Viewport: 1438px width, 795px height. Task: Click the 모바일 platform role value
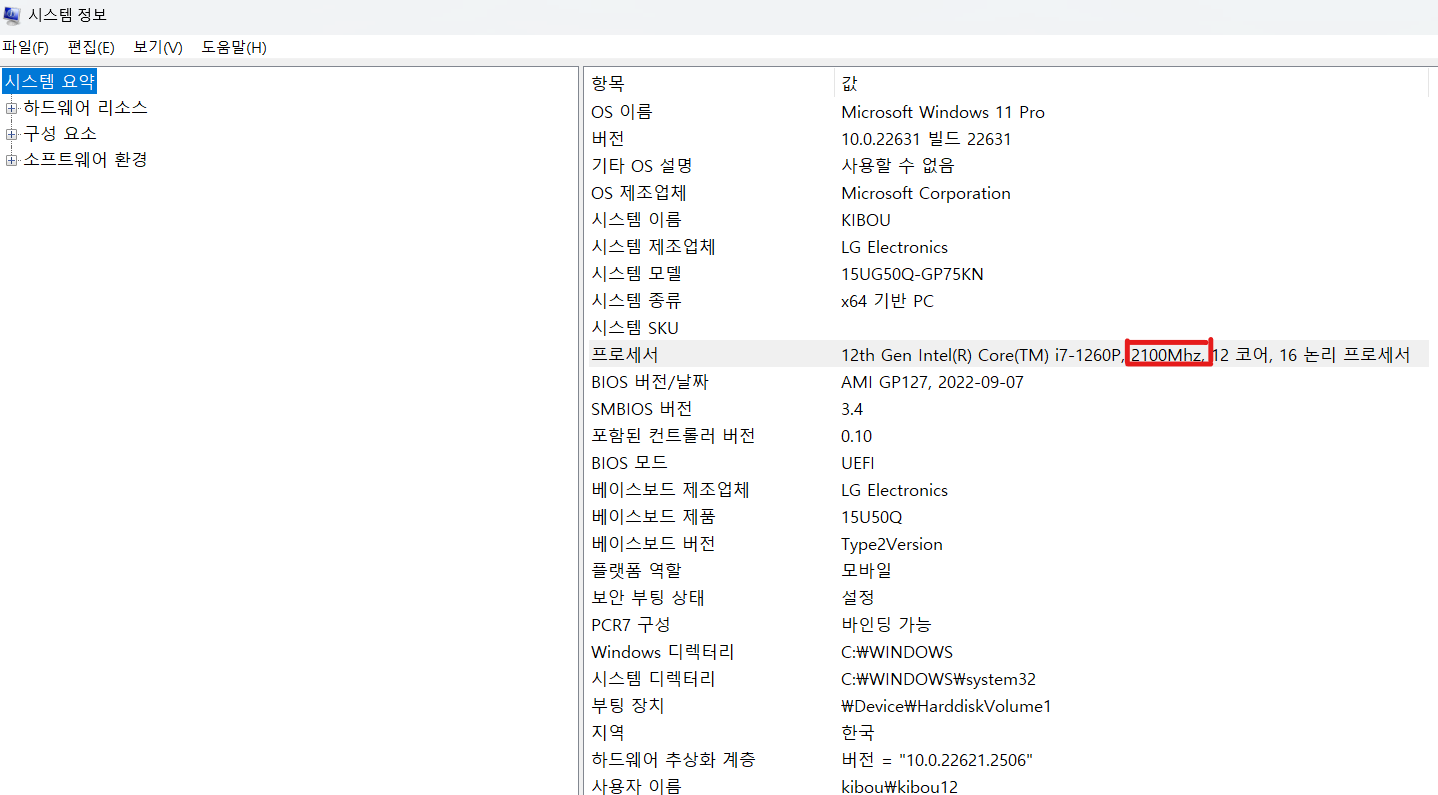point(866,570)
